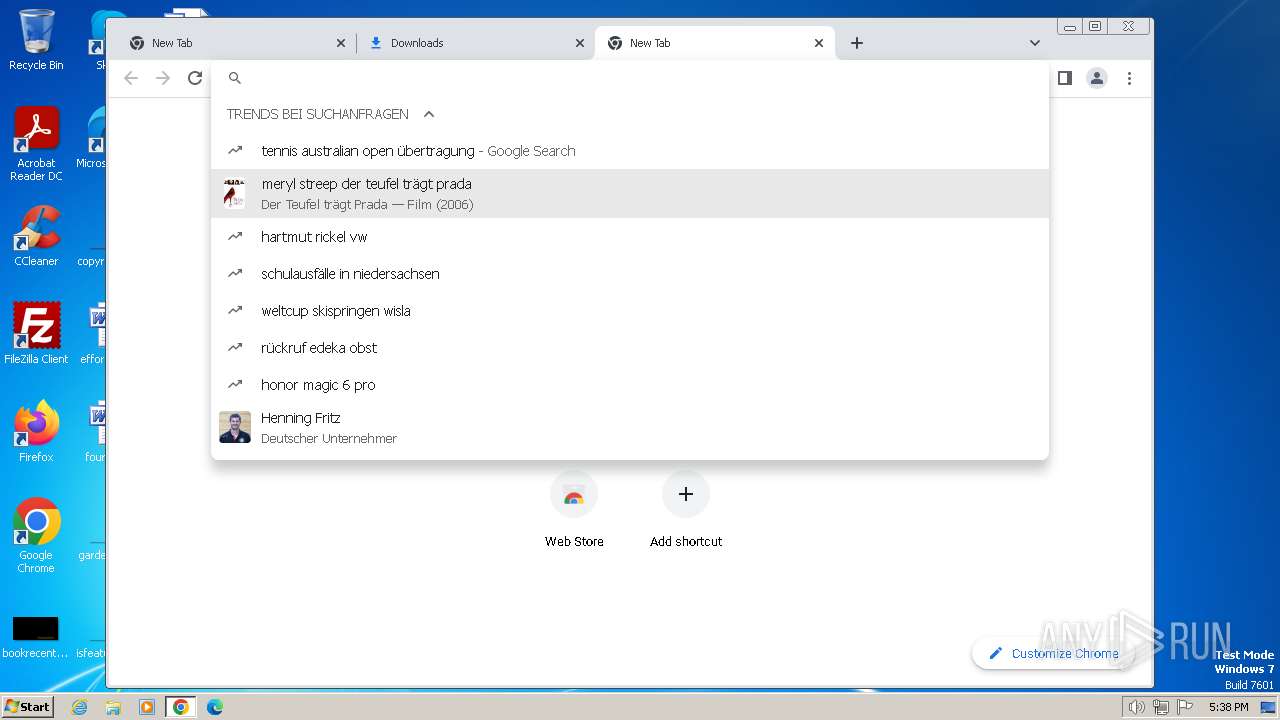Open the Action Center flag icon

(1185, 707)
